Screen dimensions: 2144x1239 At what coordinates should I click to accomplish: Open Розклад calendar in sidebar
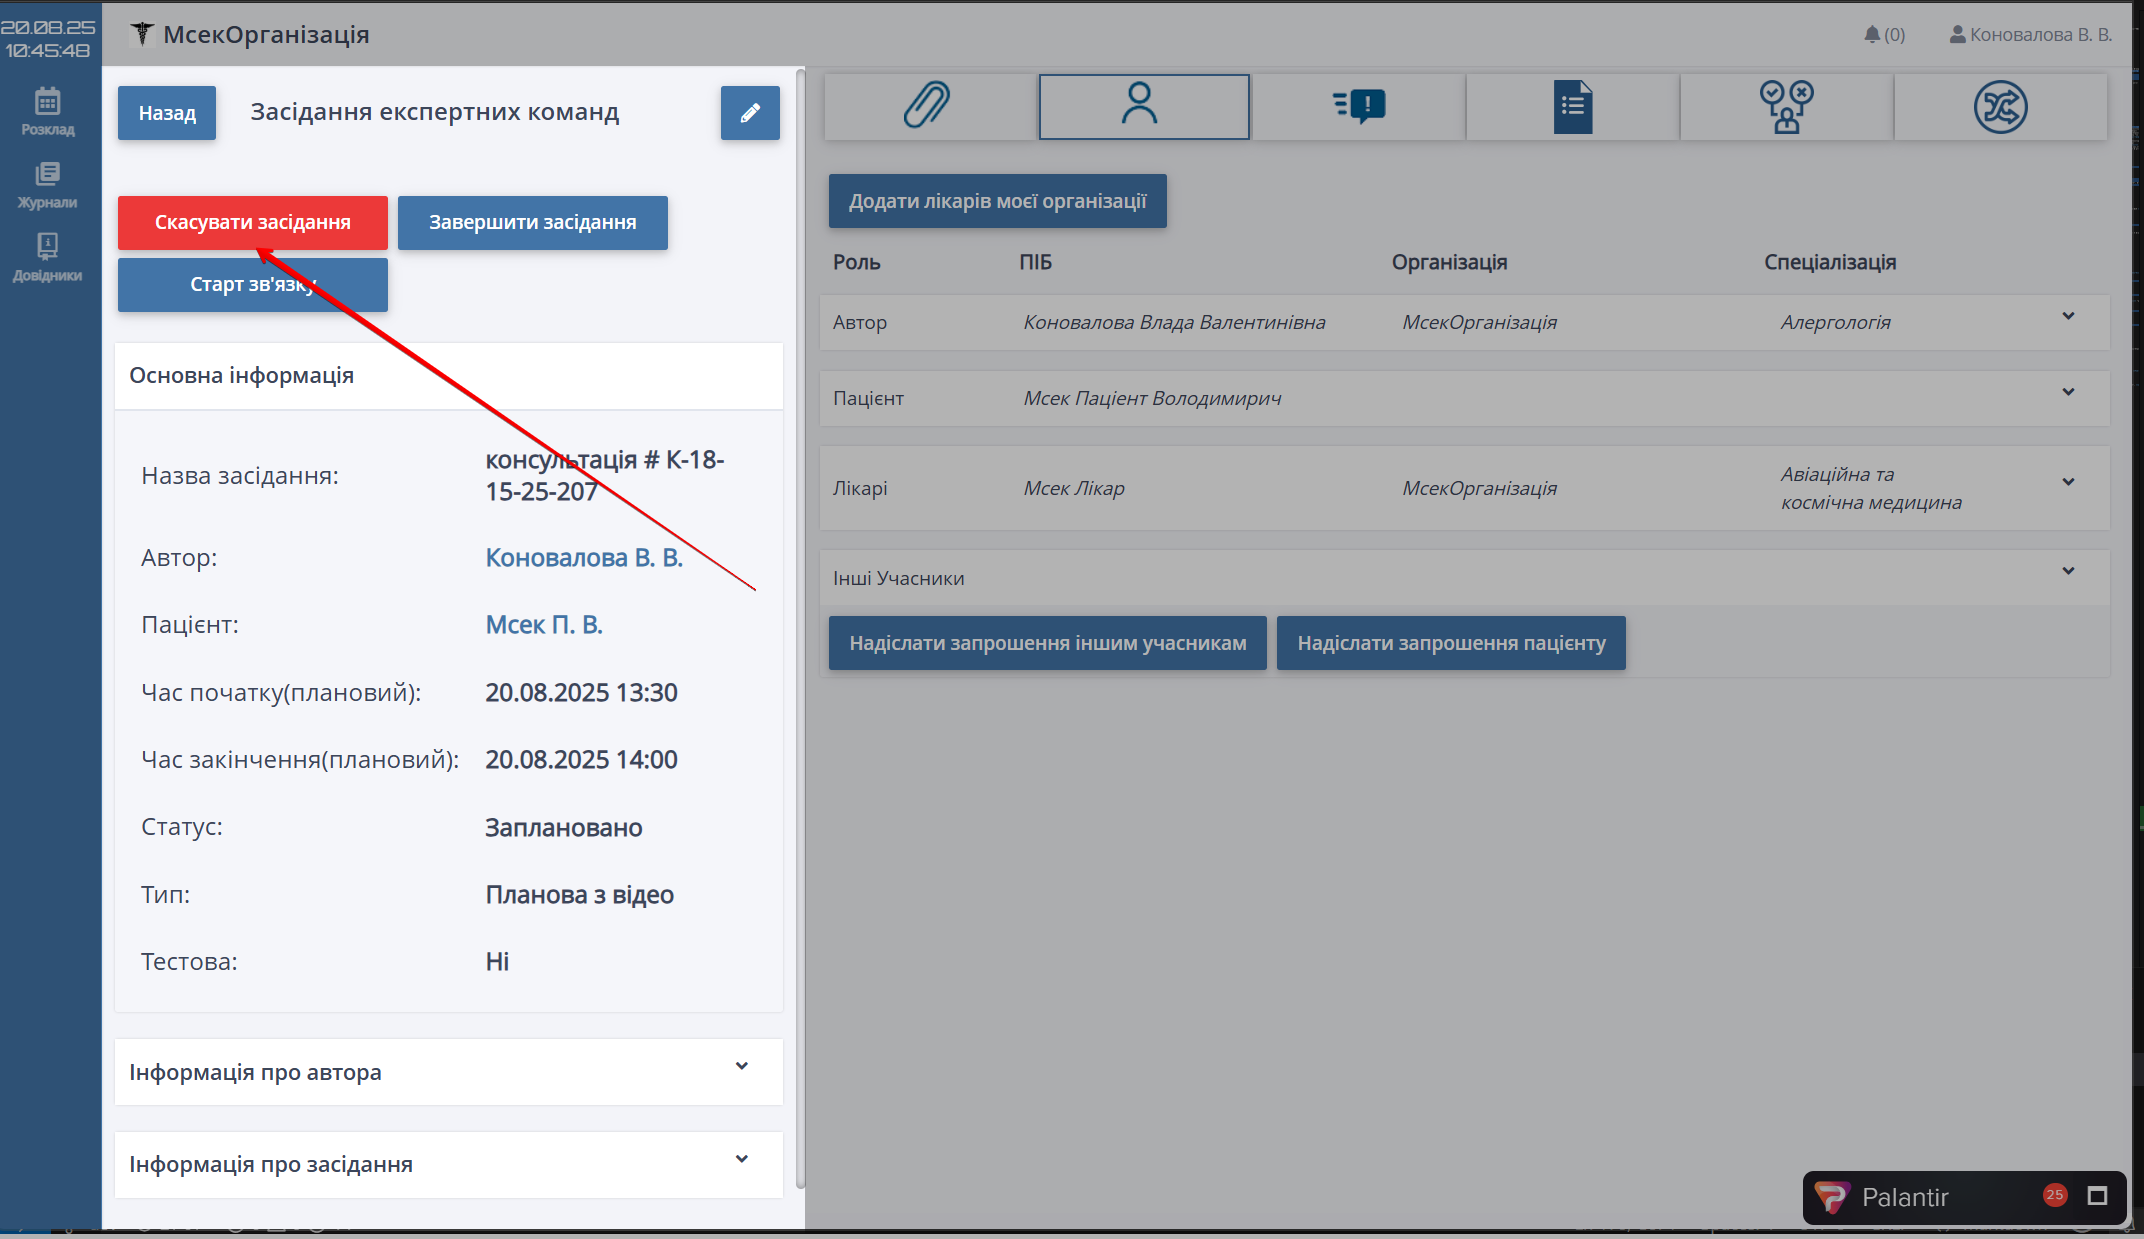pyautogui.click(x=48, y=111)
